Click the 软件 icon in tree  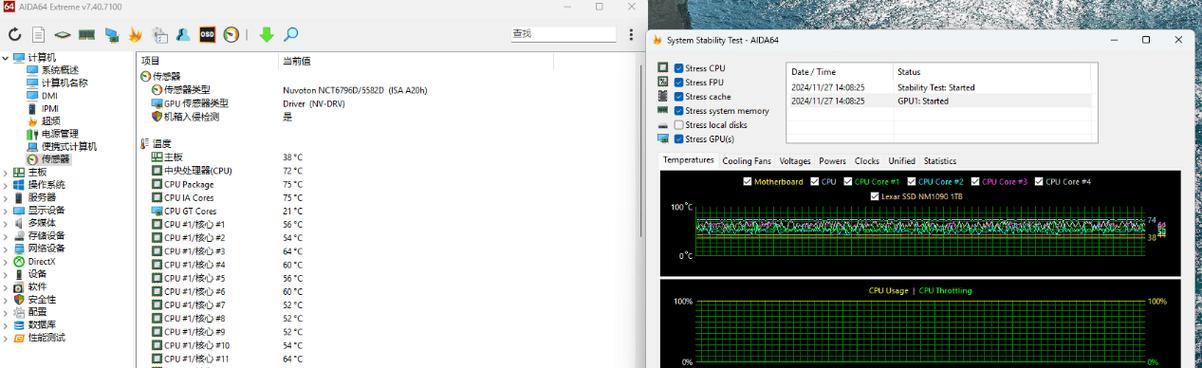(19, 287)
